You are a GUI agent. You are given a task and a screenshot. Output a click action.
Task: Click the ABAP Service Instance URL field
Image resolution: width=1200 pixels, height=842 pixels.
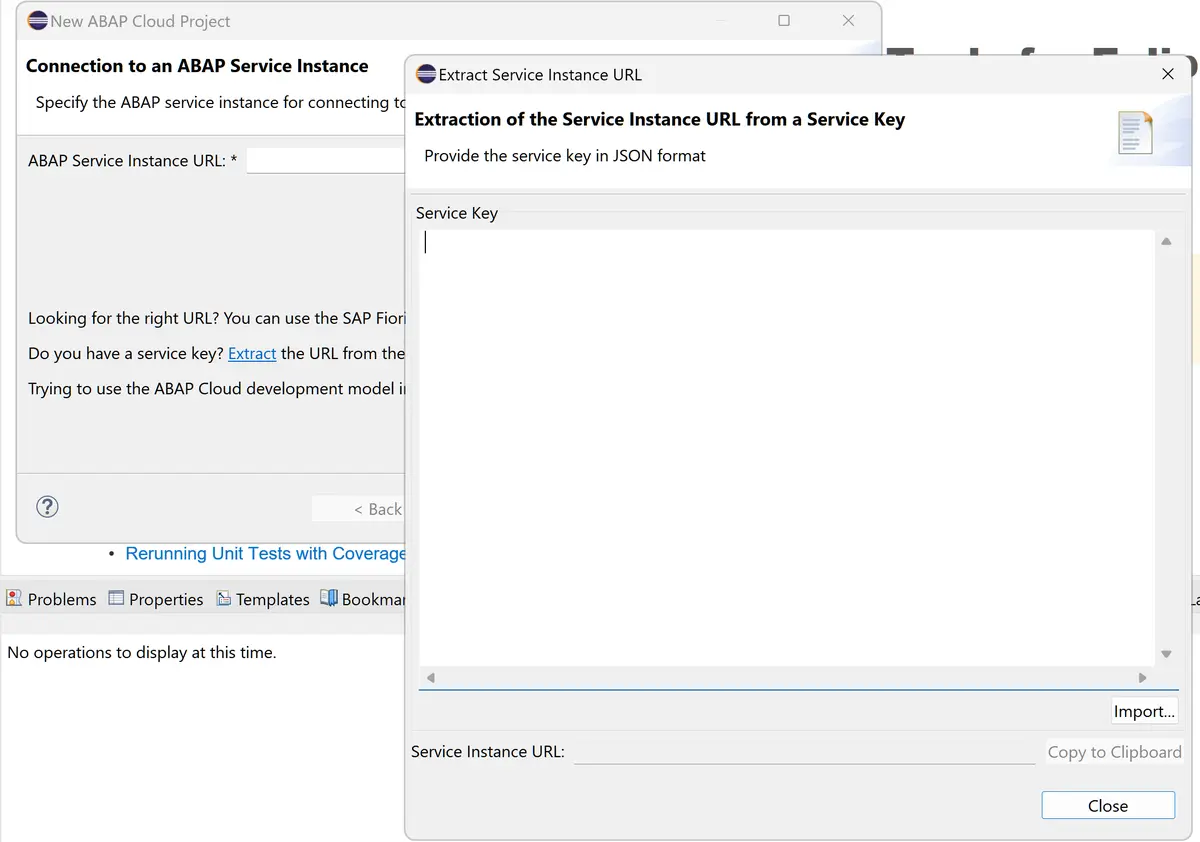(x=326, y=160)
